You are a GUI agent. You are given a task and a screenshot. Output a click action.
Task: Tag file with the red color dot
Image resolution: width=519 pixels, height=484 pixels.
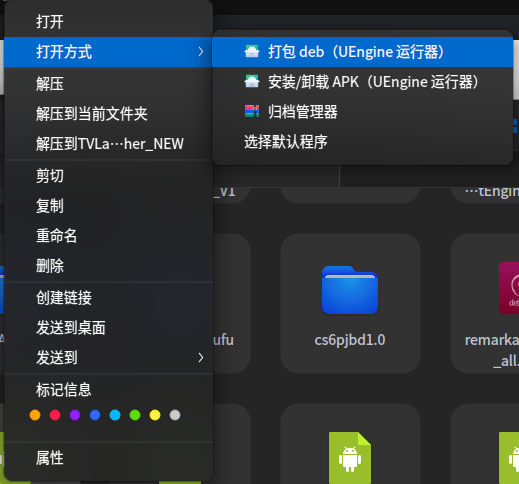tap(55, 415)
